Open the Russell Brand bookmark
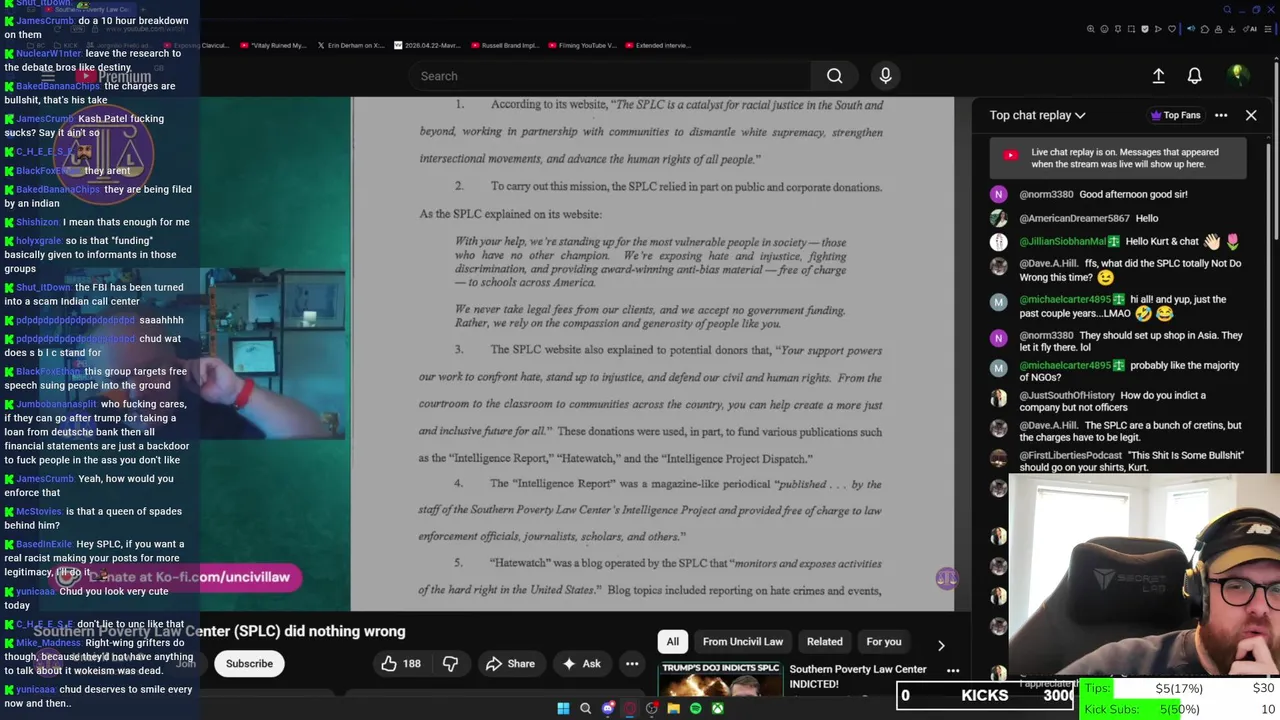Image resolution: width=1280 pixels, height=720 pixels. click(x=504, y=45)
